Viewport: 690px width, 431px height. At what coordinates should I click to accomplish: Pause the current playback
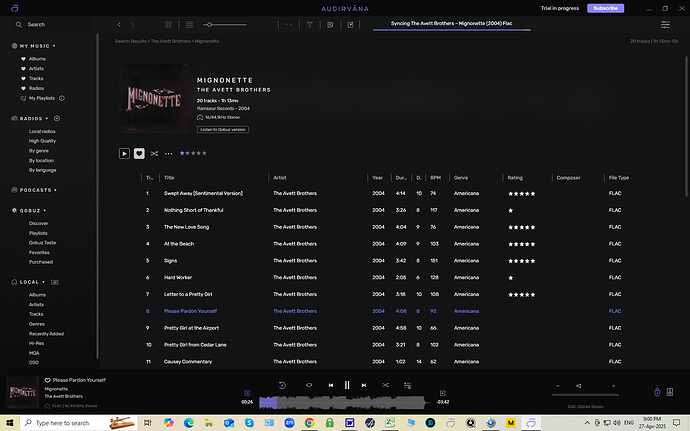347,385
